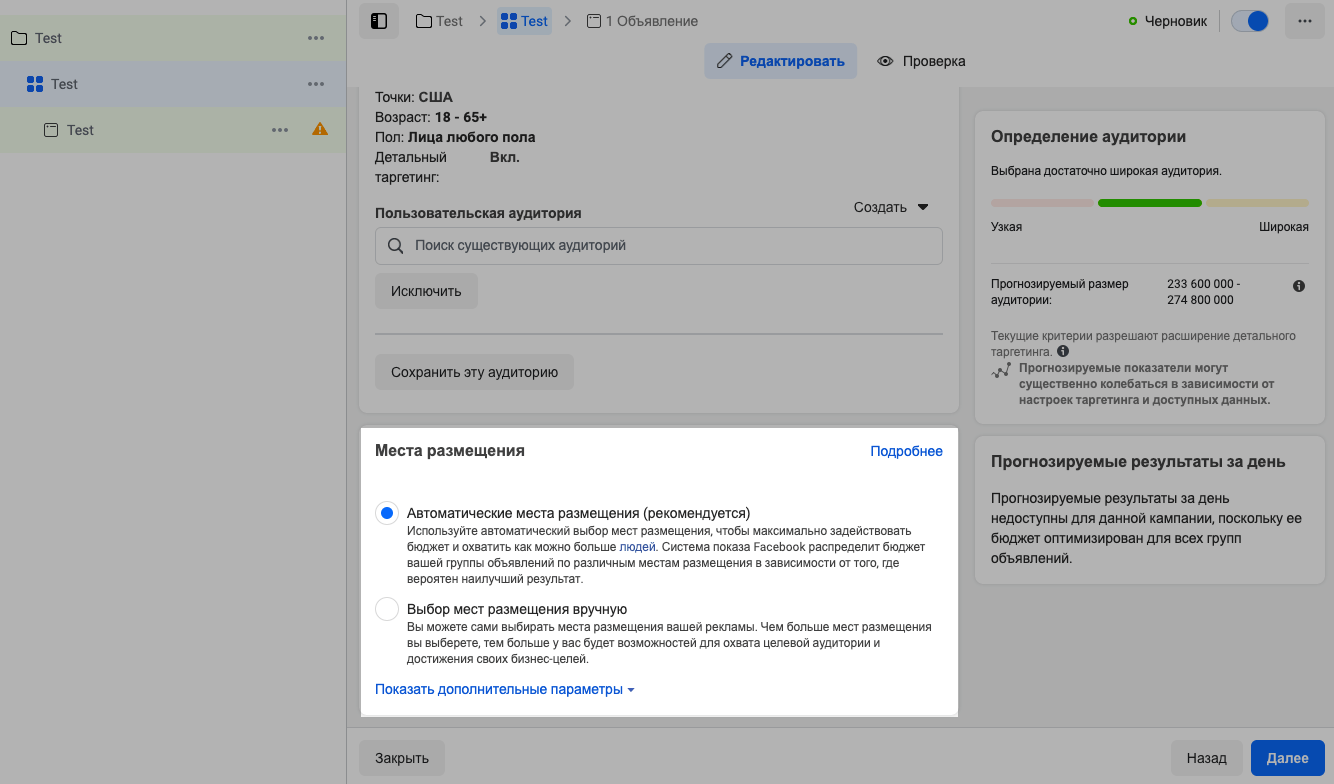The height and width of the screenshot is (784, 1334).
Task: Open the Подробнее link for placements
Action: pos(906,451)
